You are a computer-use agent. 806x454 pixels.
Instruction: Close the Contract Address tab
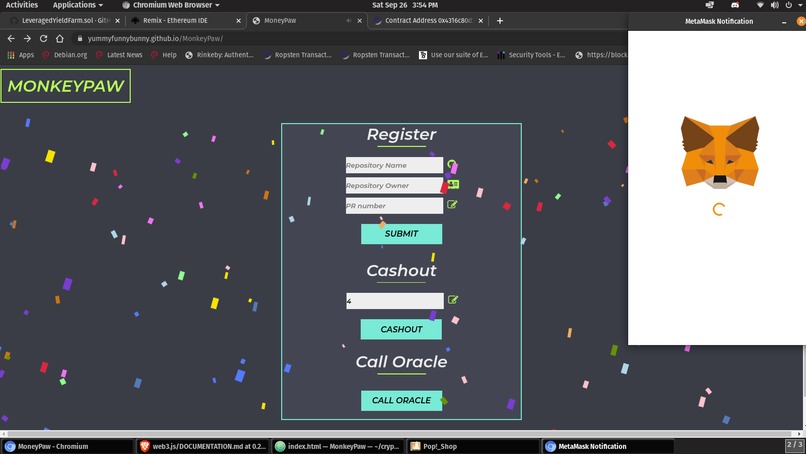coord(481,21)
